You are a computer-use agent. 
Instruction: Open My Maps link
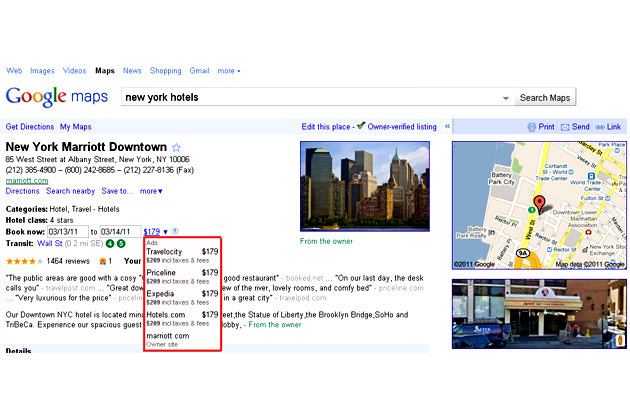coord(76,127)
